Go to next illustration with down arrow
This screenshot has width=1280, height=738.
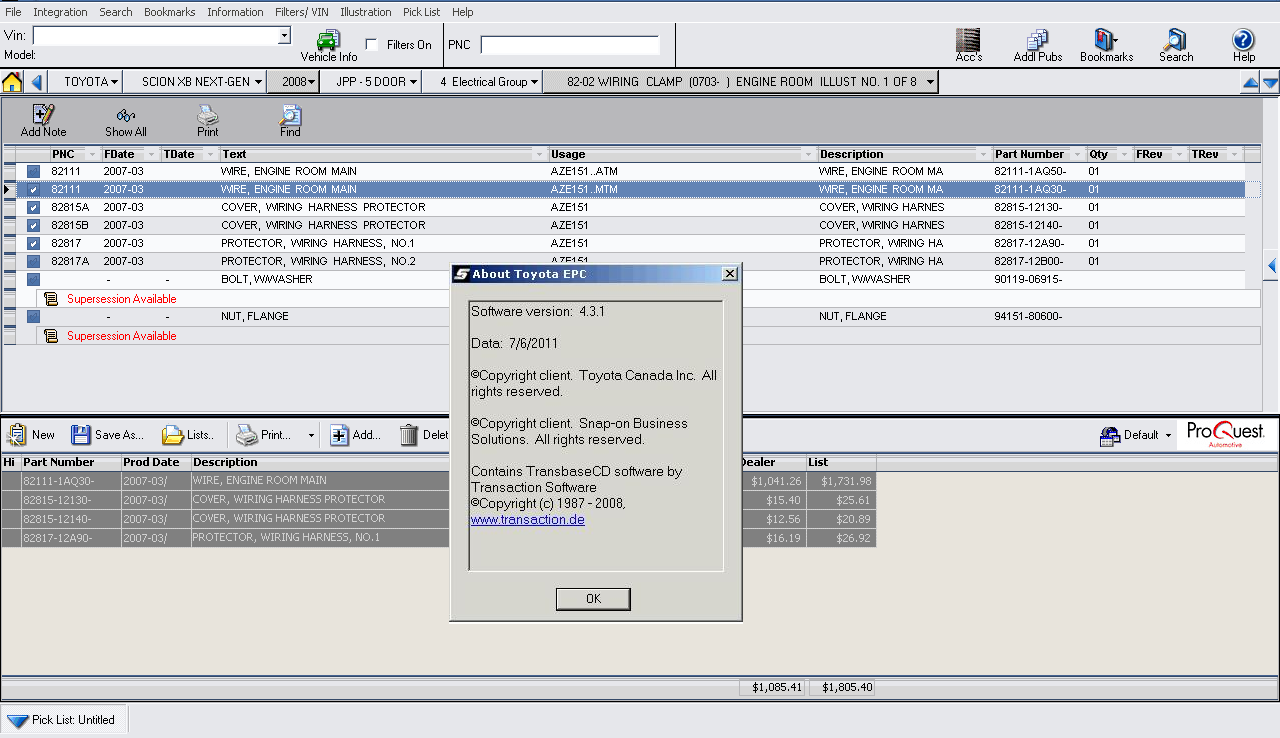click(1270, 83)
